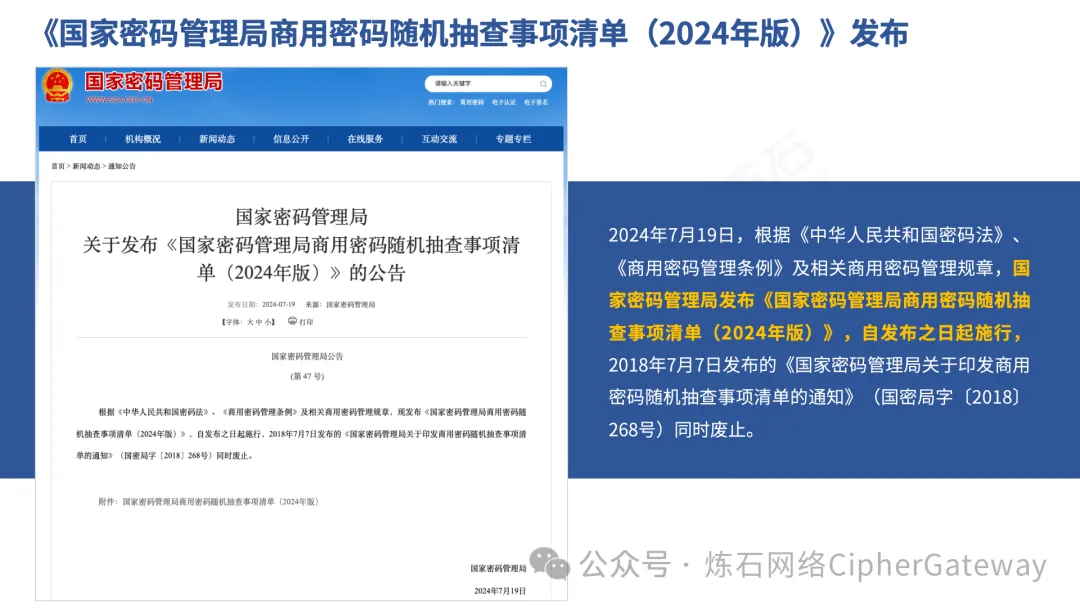The image size is (1080, 608).
Task: Click the printer icon beside 打印
Action: pos(292,321)
